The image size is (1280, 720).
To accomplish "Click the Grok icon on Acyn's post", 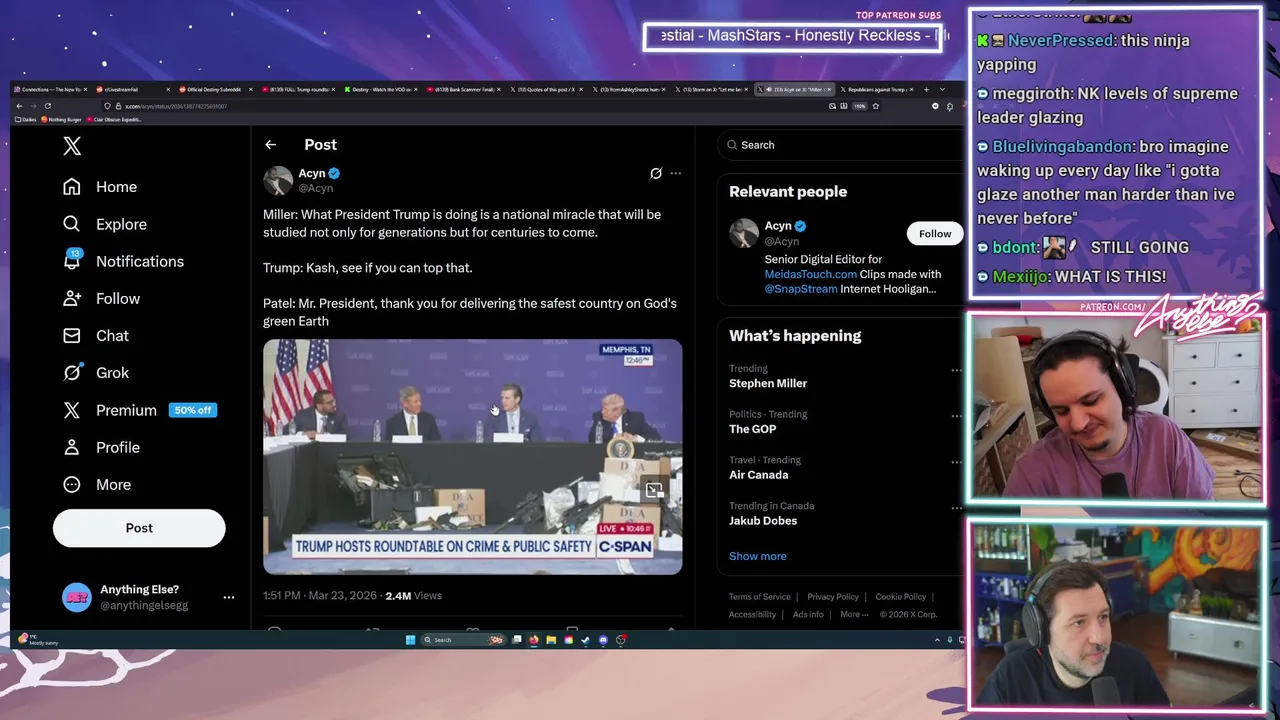I will tap(656, 173).
